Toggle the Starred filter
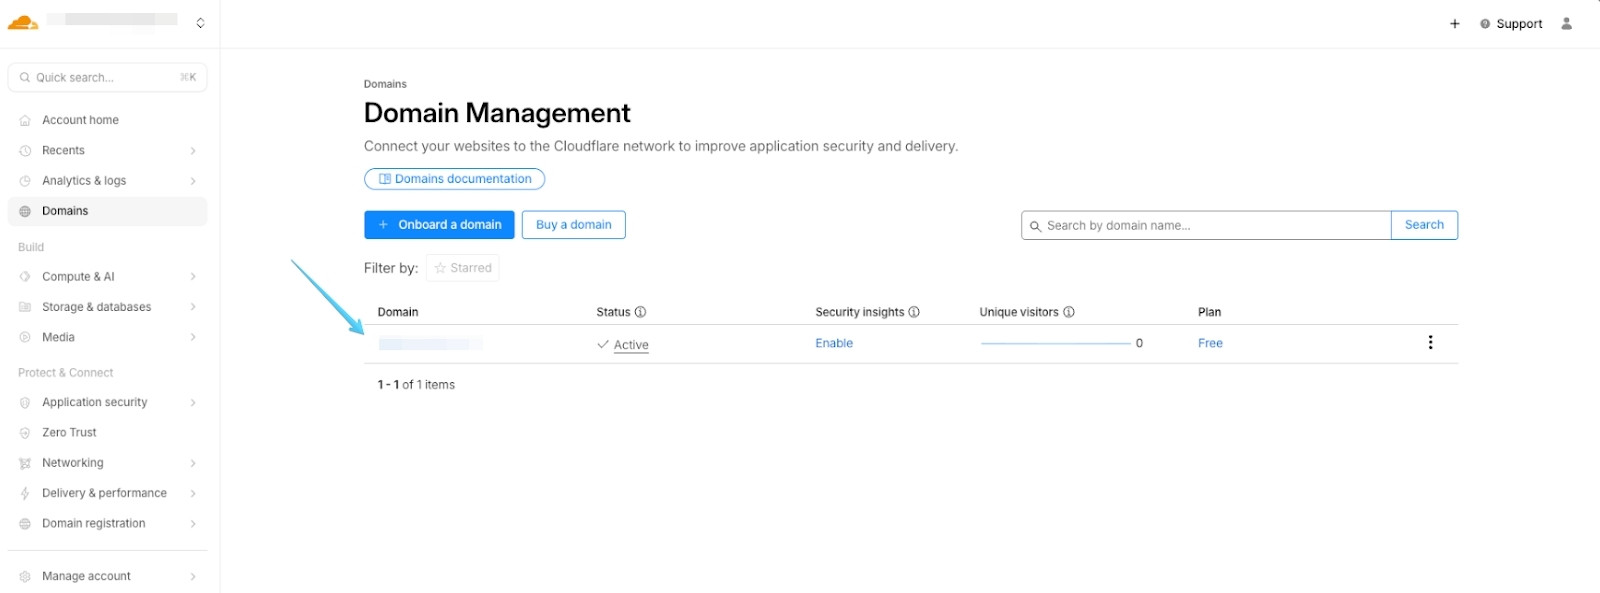The width and height of the screenshot is (1600, 593). pyautogui.click(x=462, y=268)
